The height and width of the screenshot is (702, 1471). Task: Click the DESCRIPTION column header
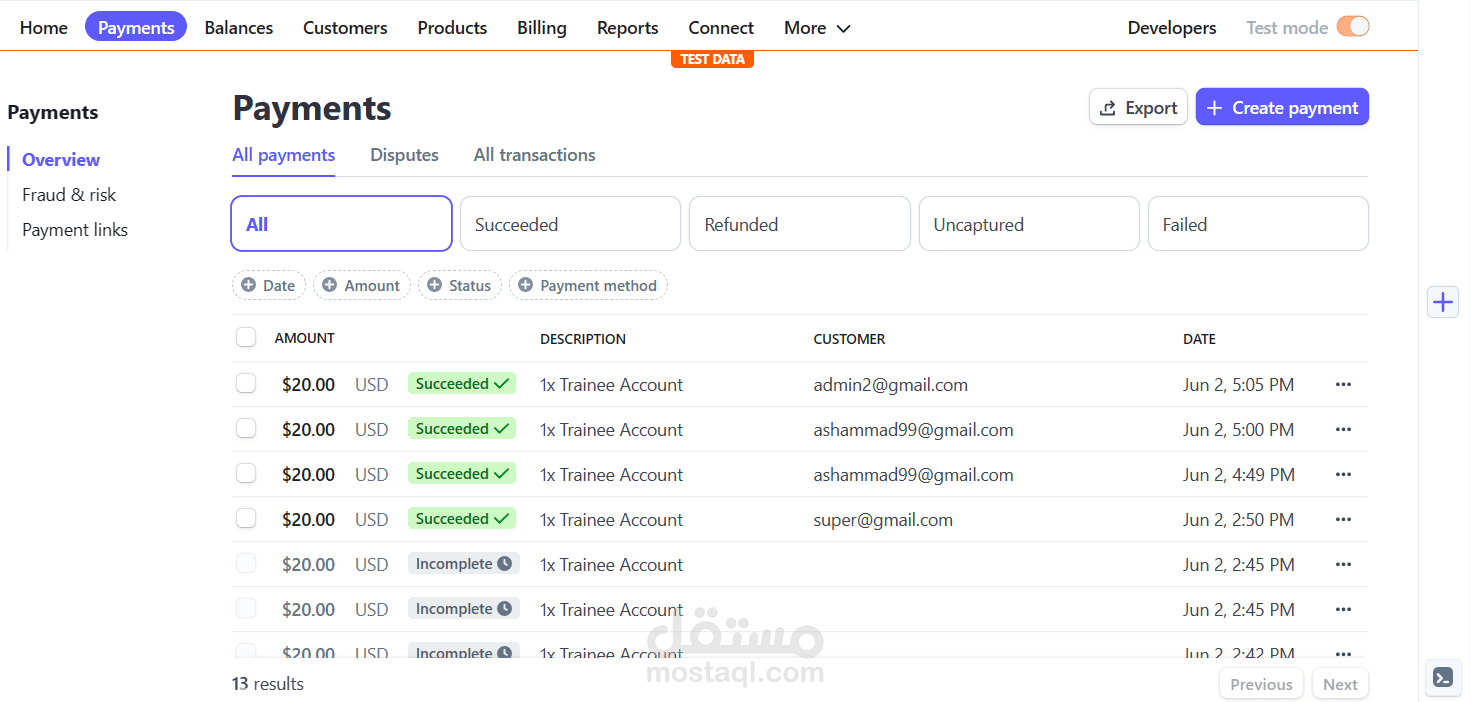[x=583, y=339]
